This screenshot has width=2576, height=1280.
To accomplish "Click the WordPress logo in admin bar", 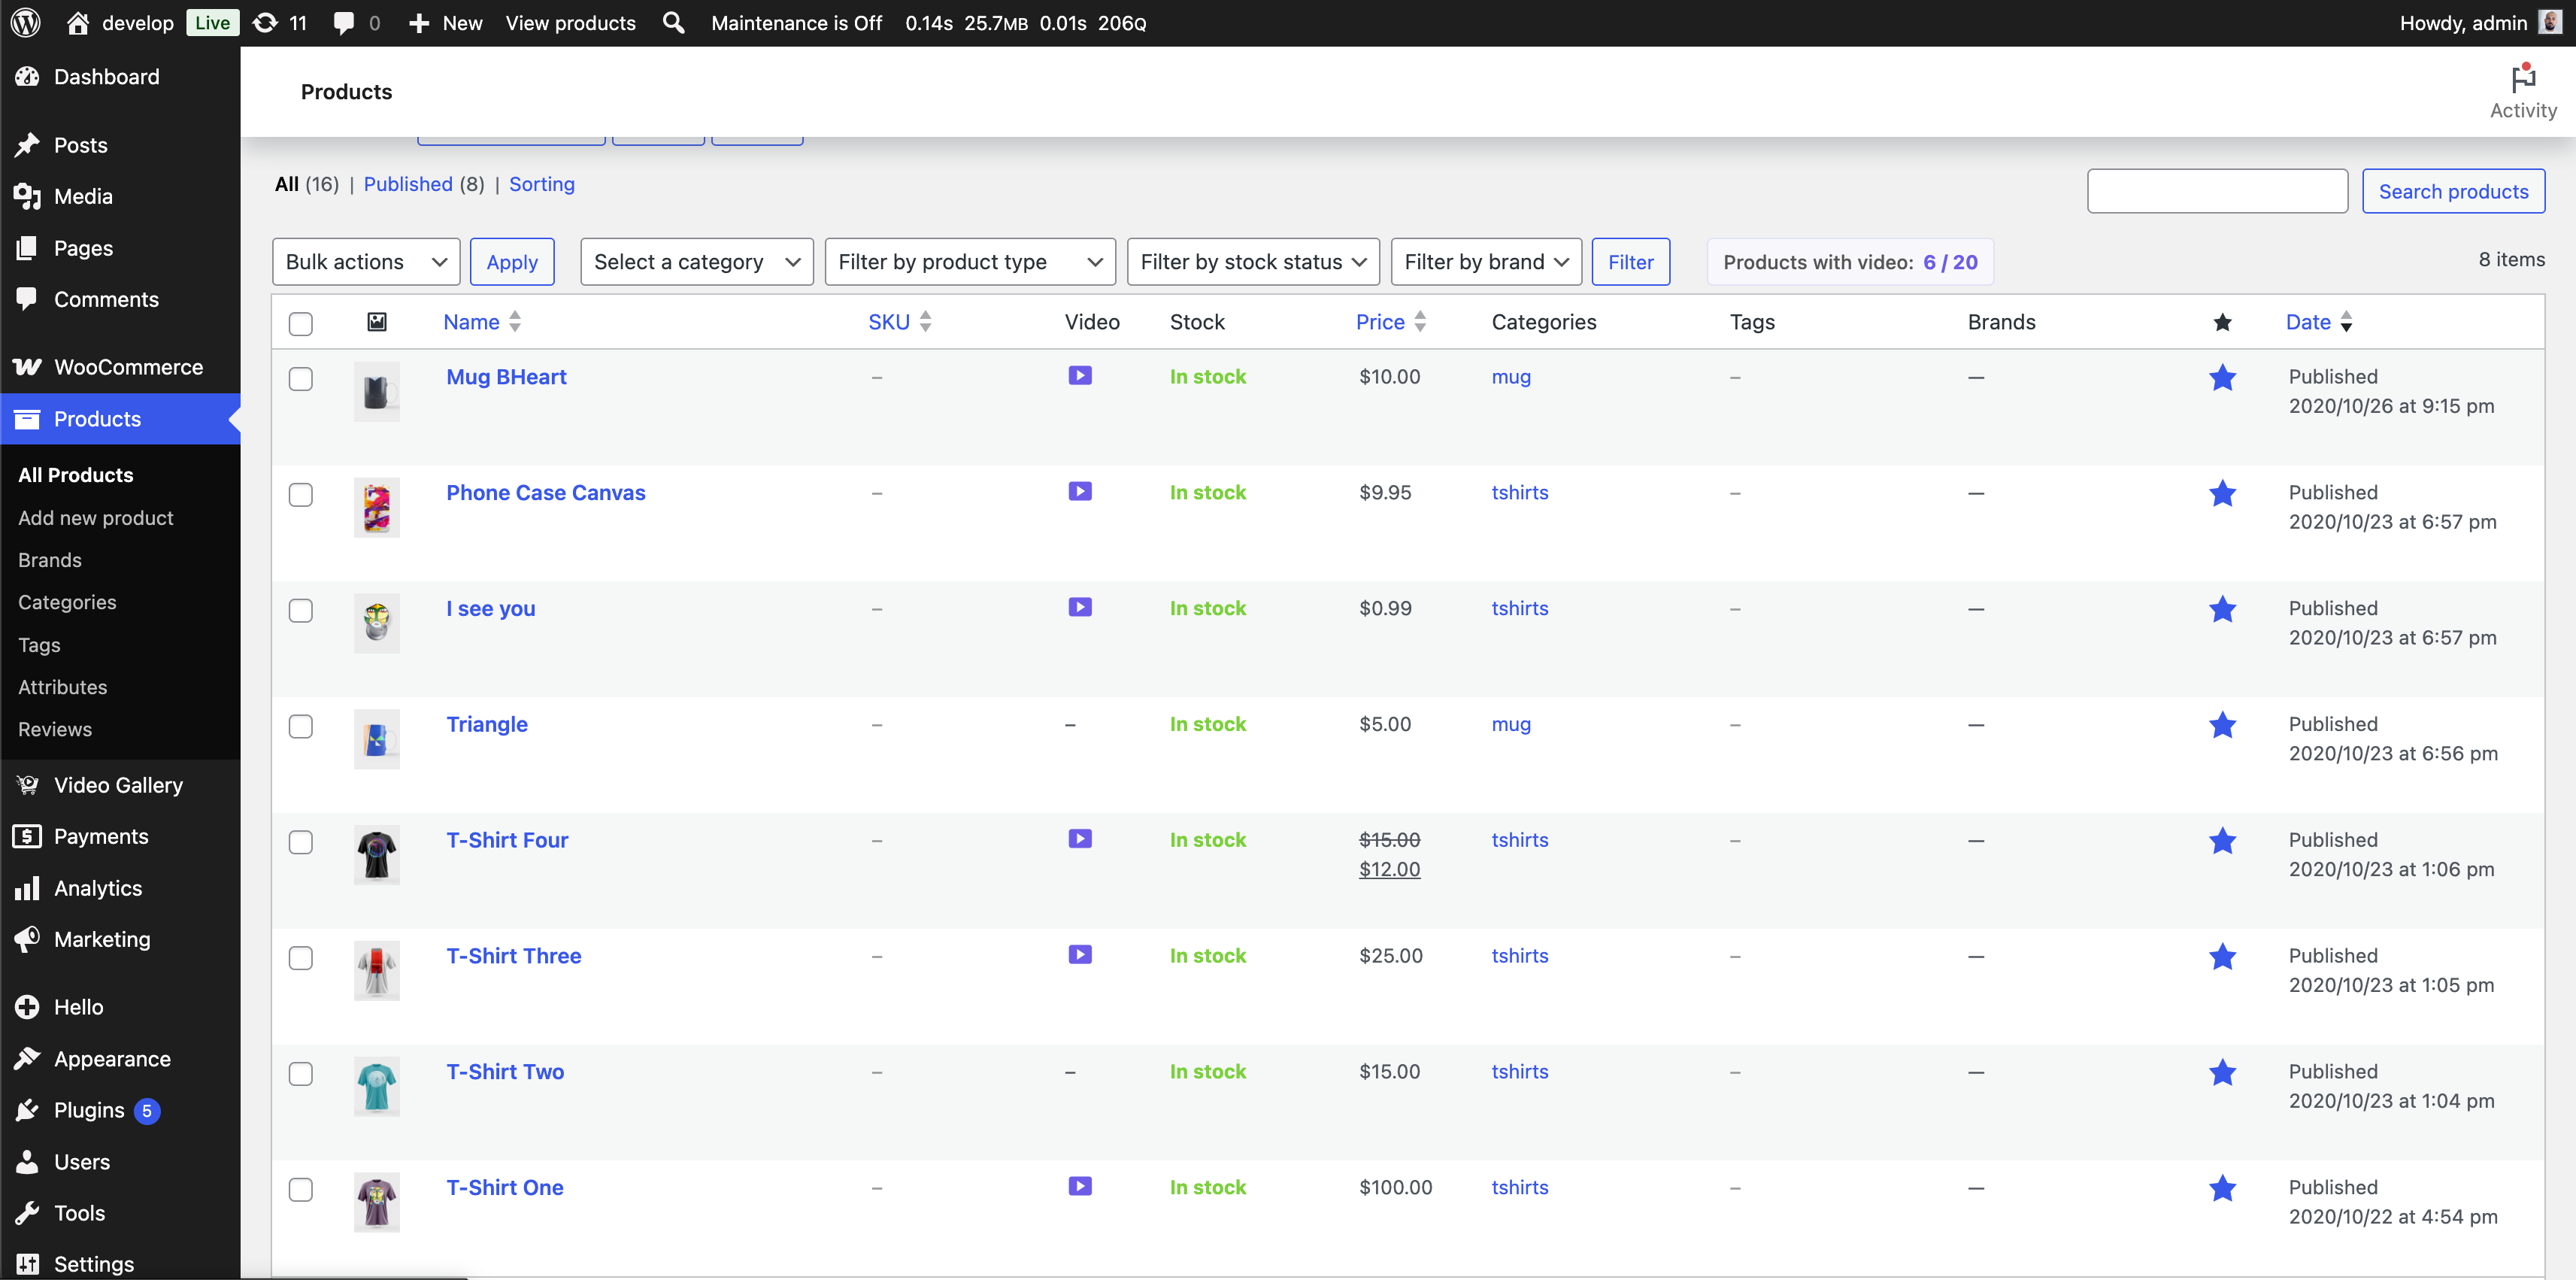I will (x=26, y=22).
